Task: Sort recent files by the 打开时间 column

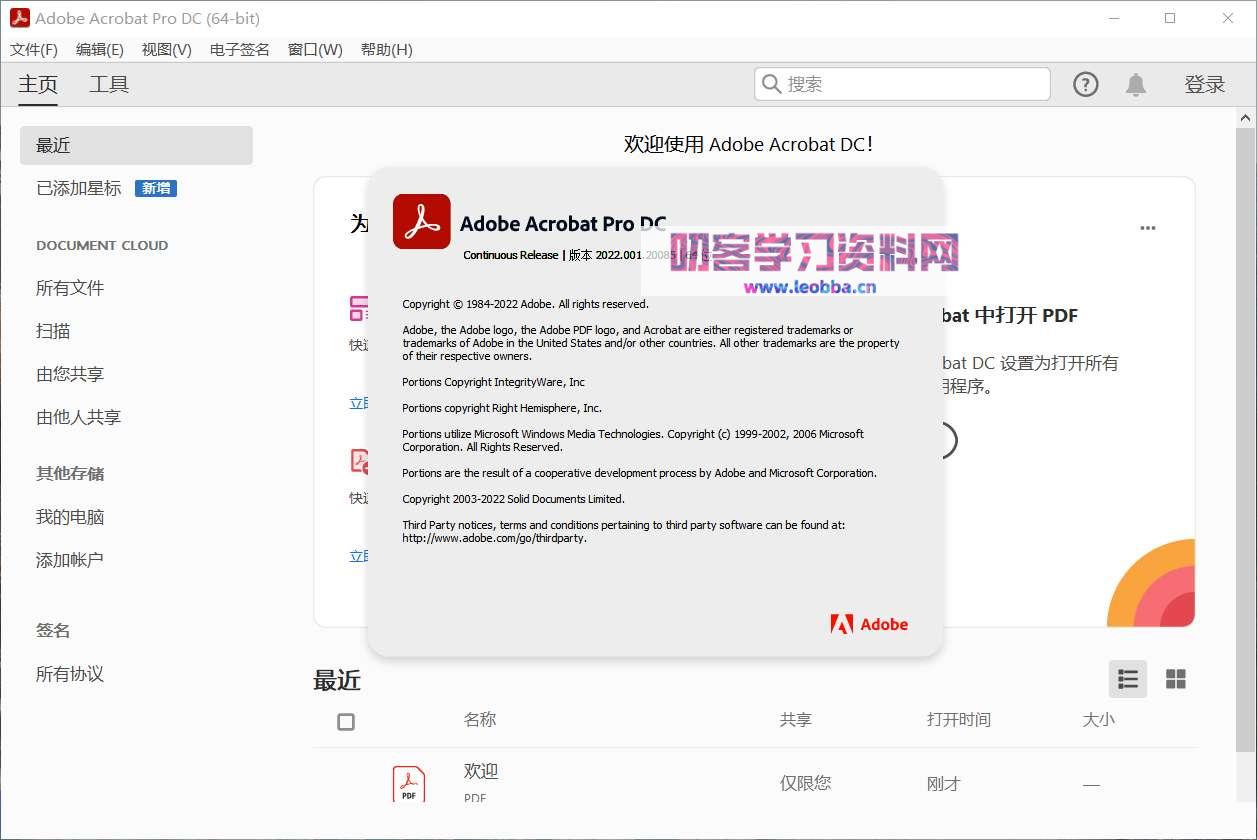Action: point(957,719)
